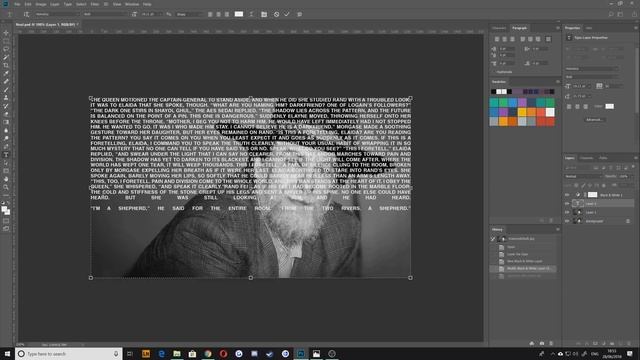Image resolution: width=640 pixels, height=360 pixels.
Task: Click the Background layer row
Action: (599, 221)
